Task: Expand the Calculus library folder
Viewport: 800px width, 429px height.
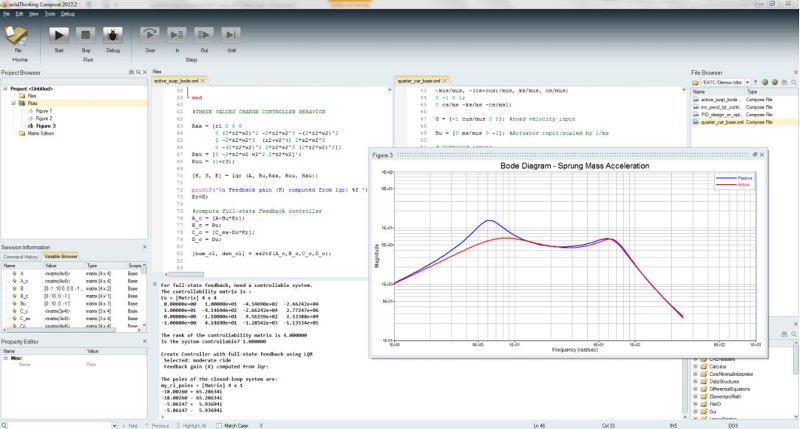Action: point(695,364)
